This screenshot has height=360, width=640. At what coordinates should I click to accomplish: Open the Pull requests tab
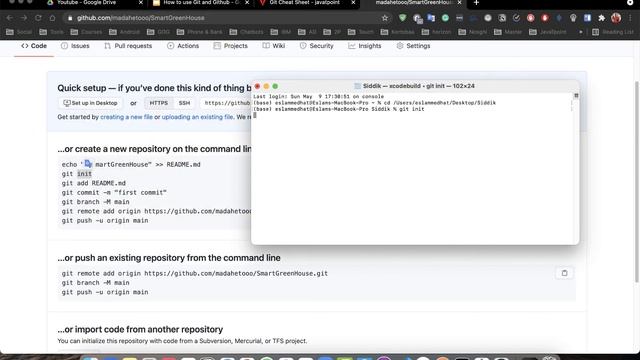(128, 46)
